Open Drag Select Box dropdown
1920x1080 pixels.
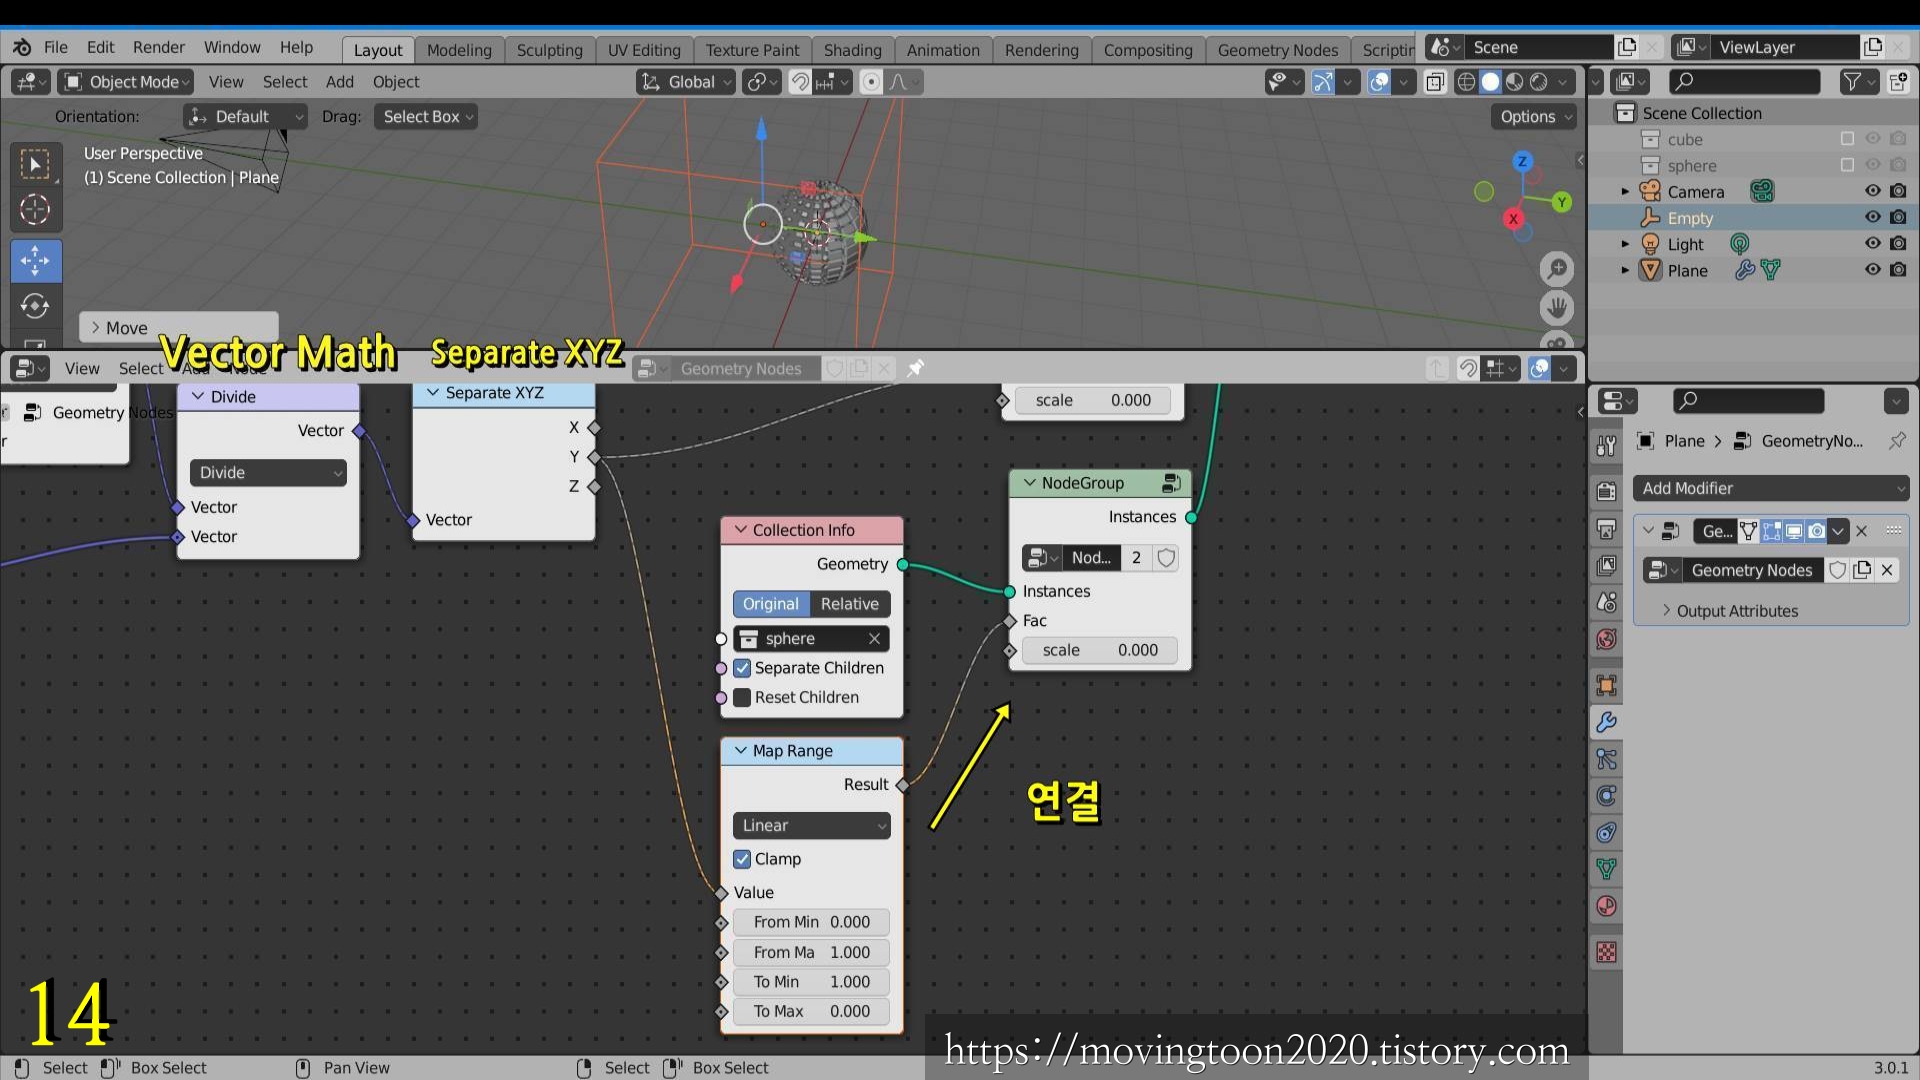pos(425,117)
